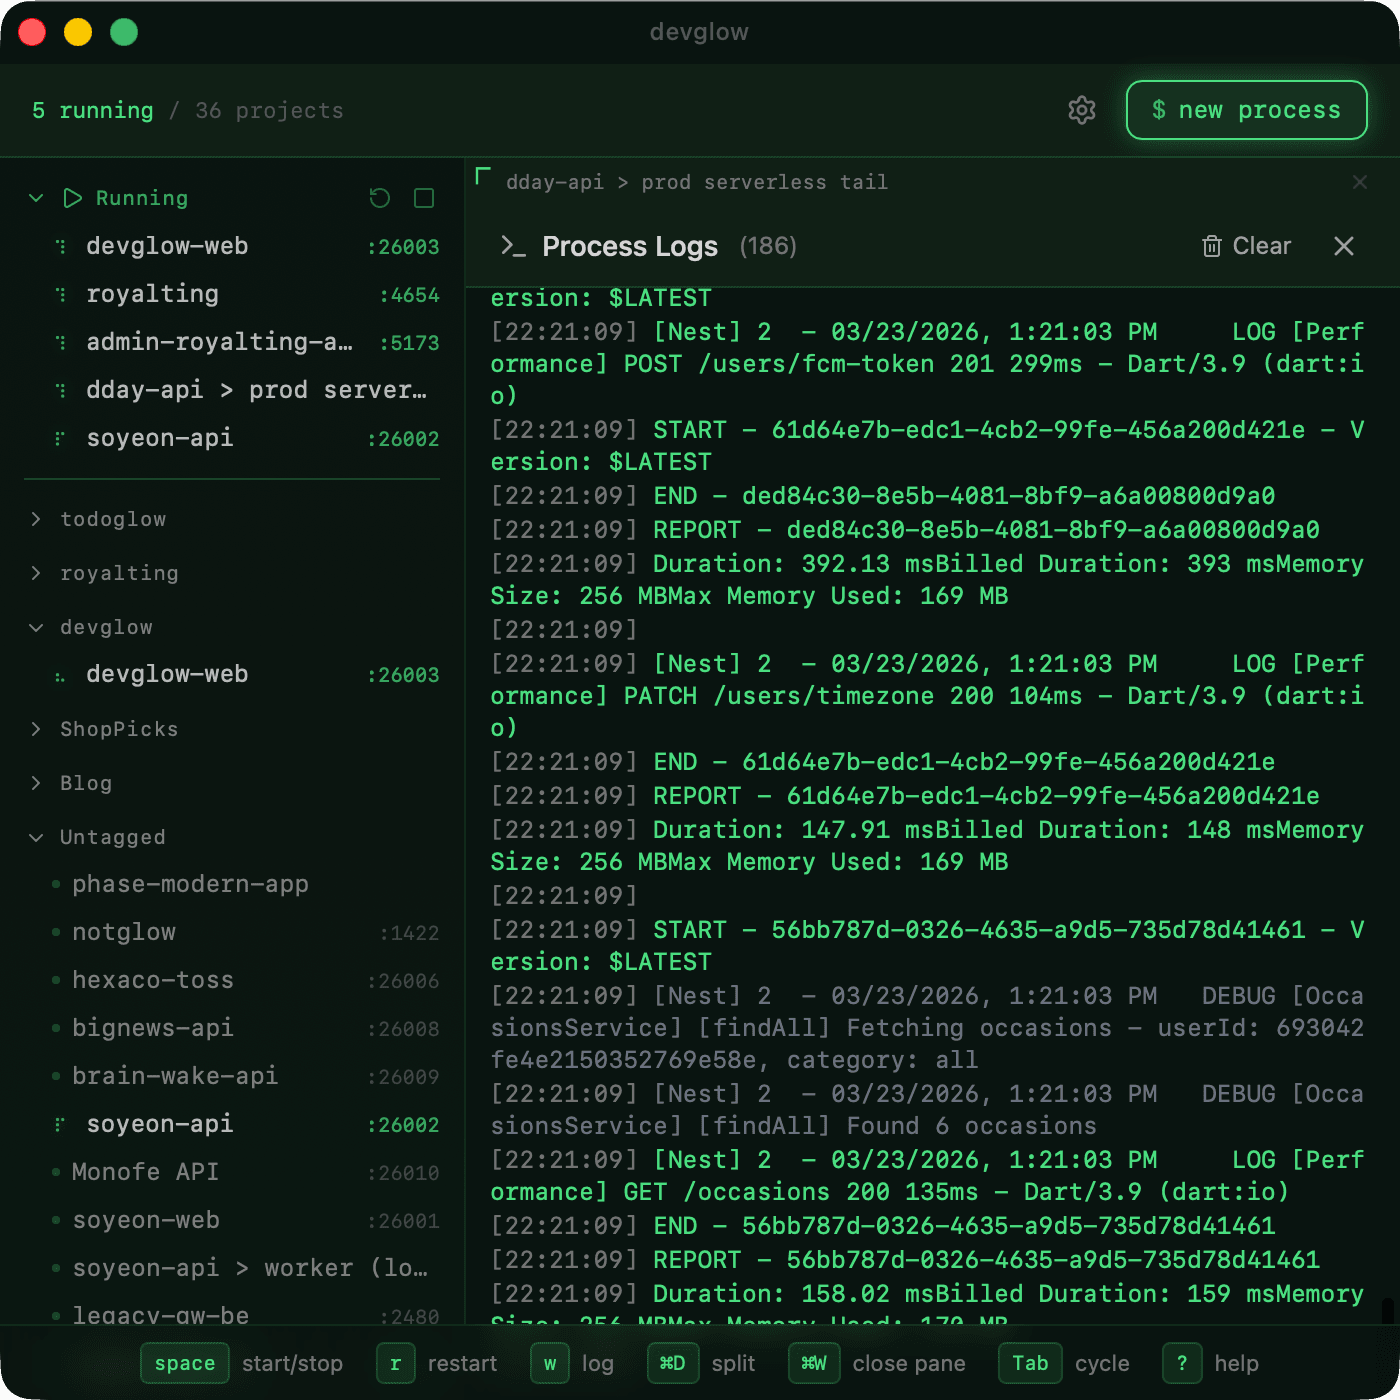The width and height of the screenshot is (1400, 1400).
Task: Click the stop square icon beside Running
Action: coord(426,198)
